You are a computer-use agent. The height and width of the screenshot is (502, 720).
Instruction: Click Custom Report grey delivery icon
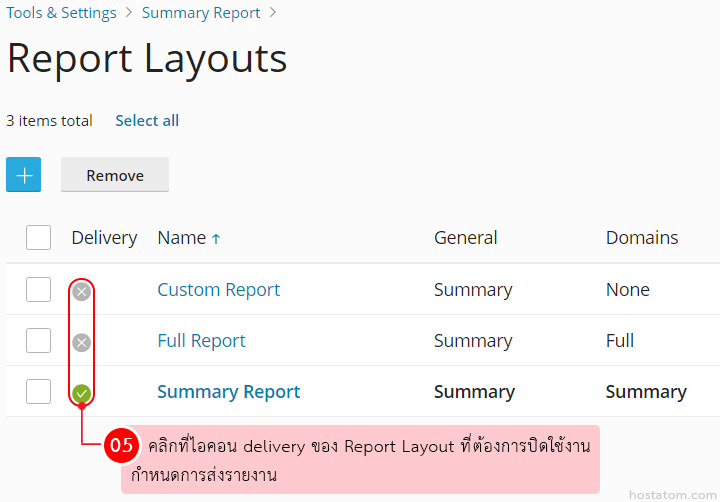pyautogui.click(x=82, y=291)
